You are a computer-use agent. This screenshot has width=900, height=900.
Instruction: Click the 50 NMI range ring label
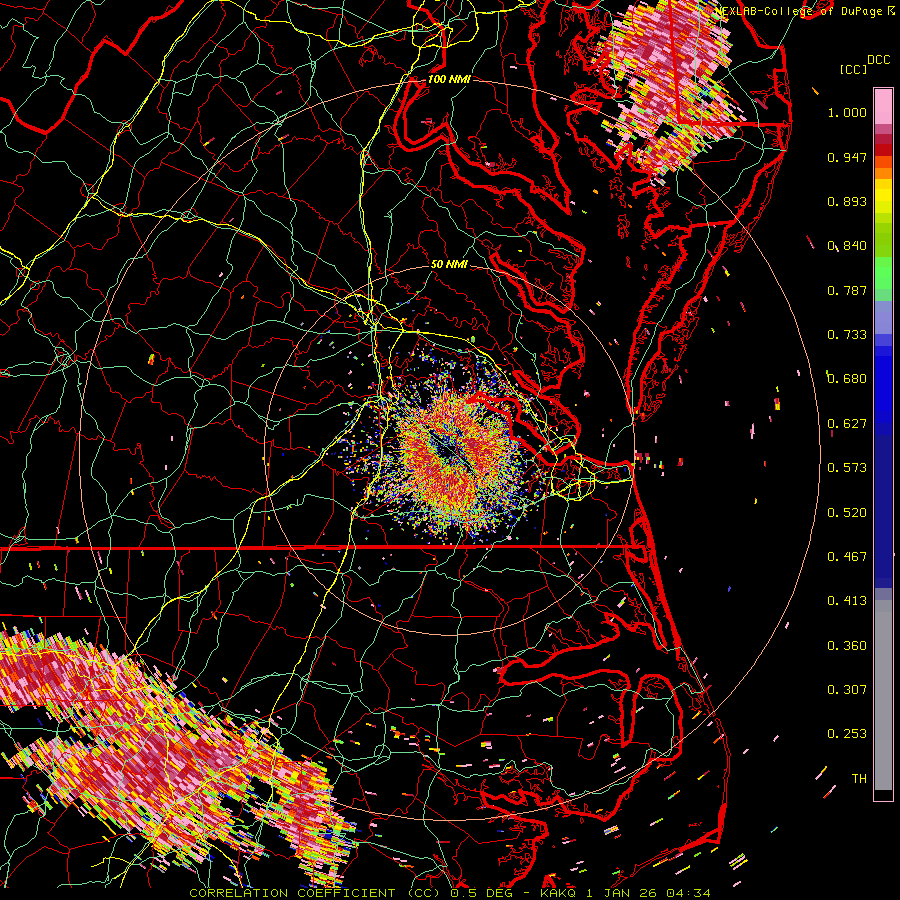[x=449, y=265]
